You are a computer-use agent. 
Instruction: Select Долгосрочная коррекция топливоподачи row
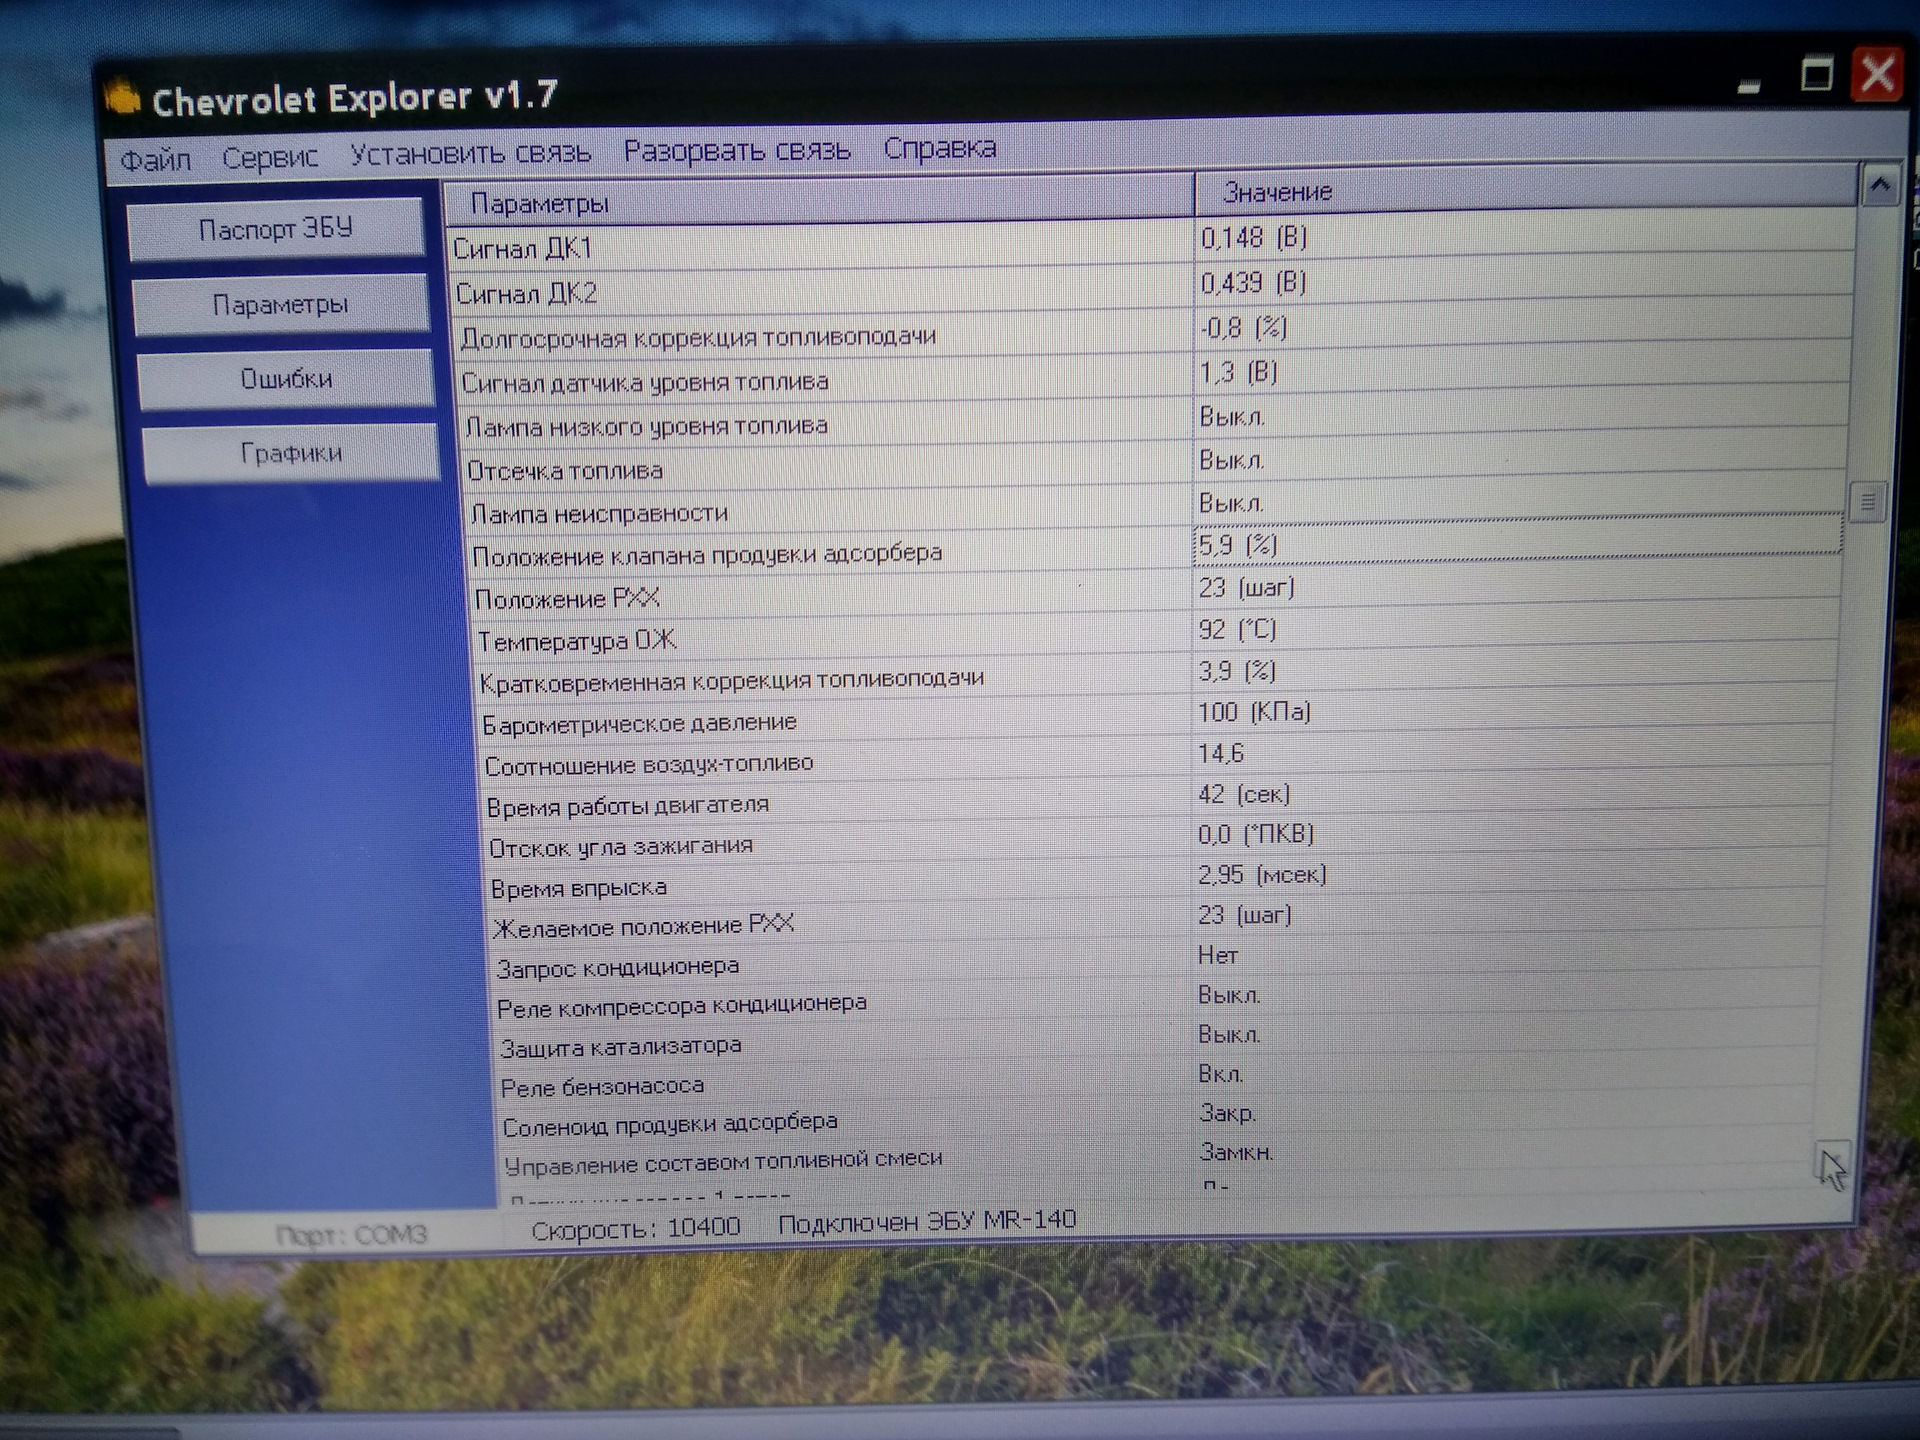(x=1152, y=331)
